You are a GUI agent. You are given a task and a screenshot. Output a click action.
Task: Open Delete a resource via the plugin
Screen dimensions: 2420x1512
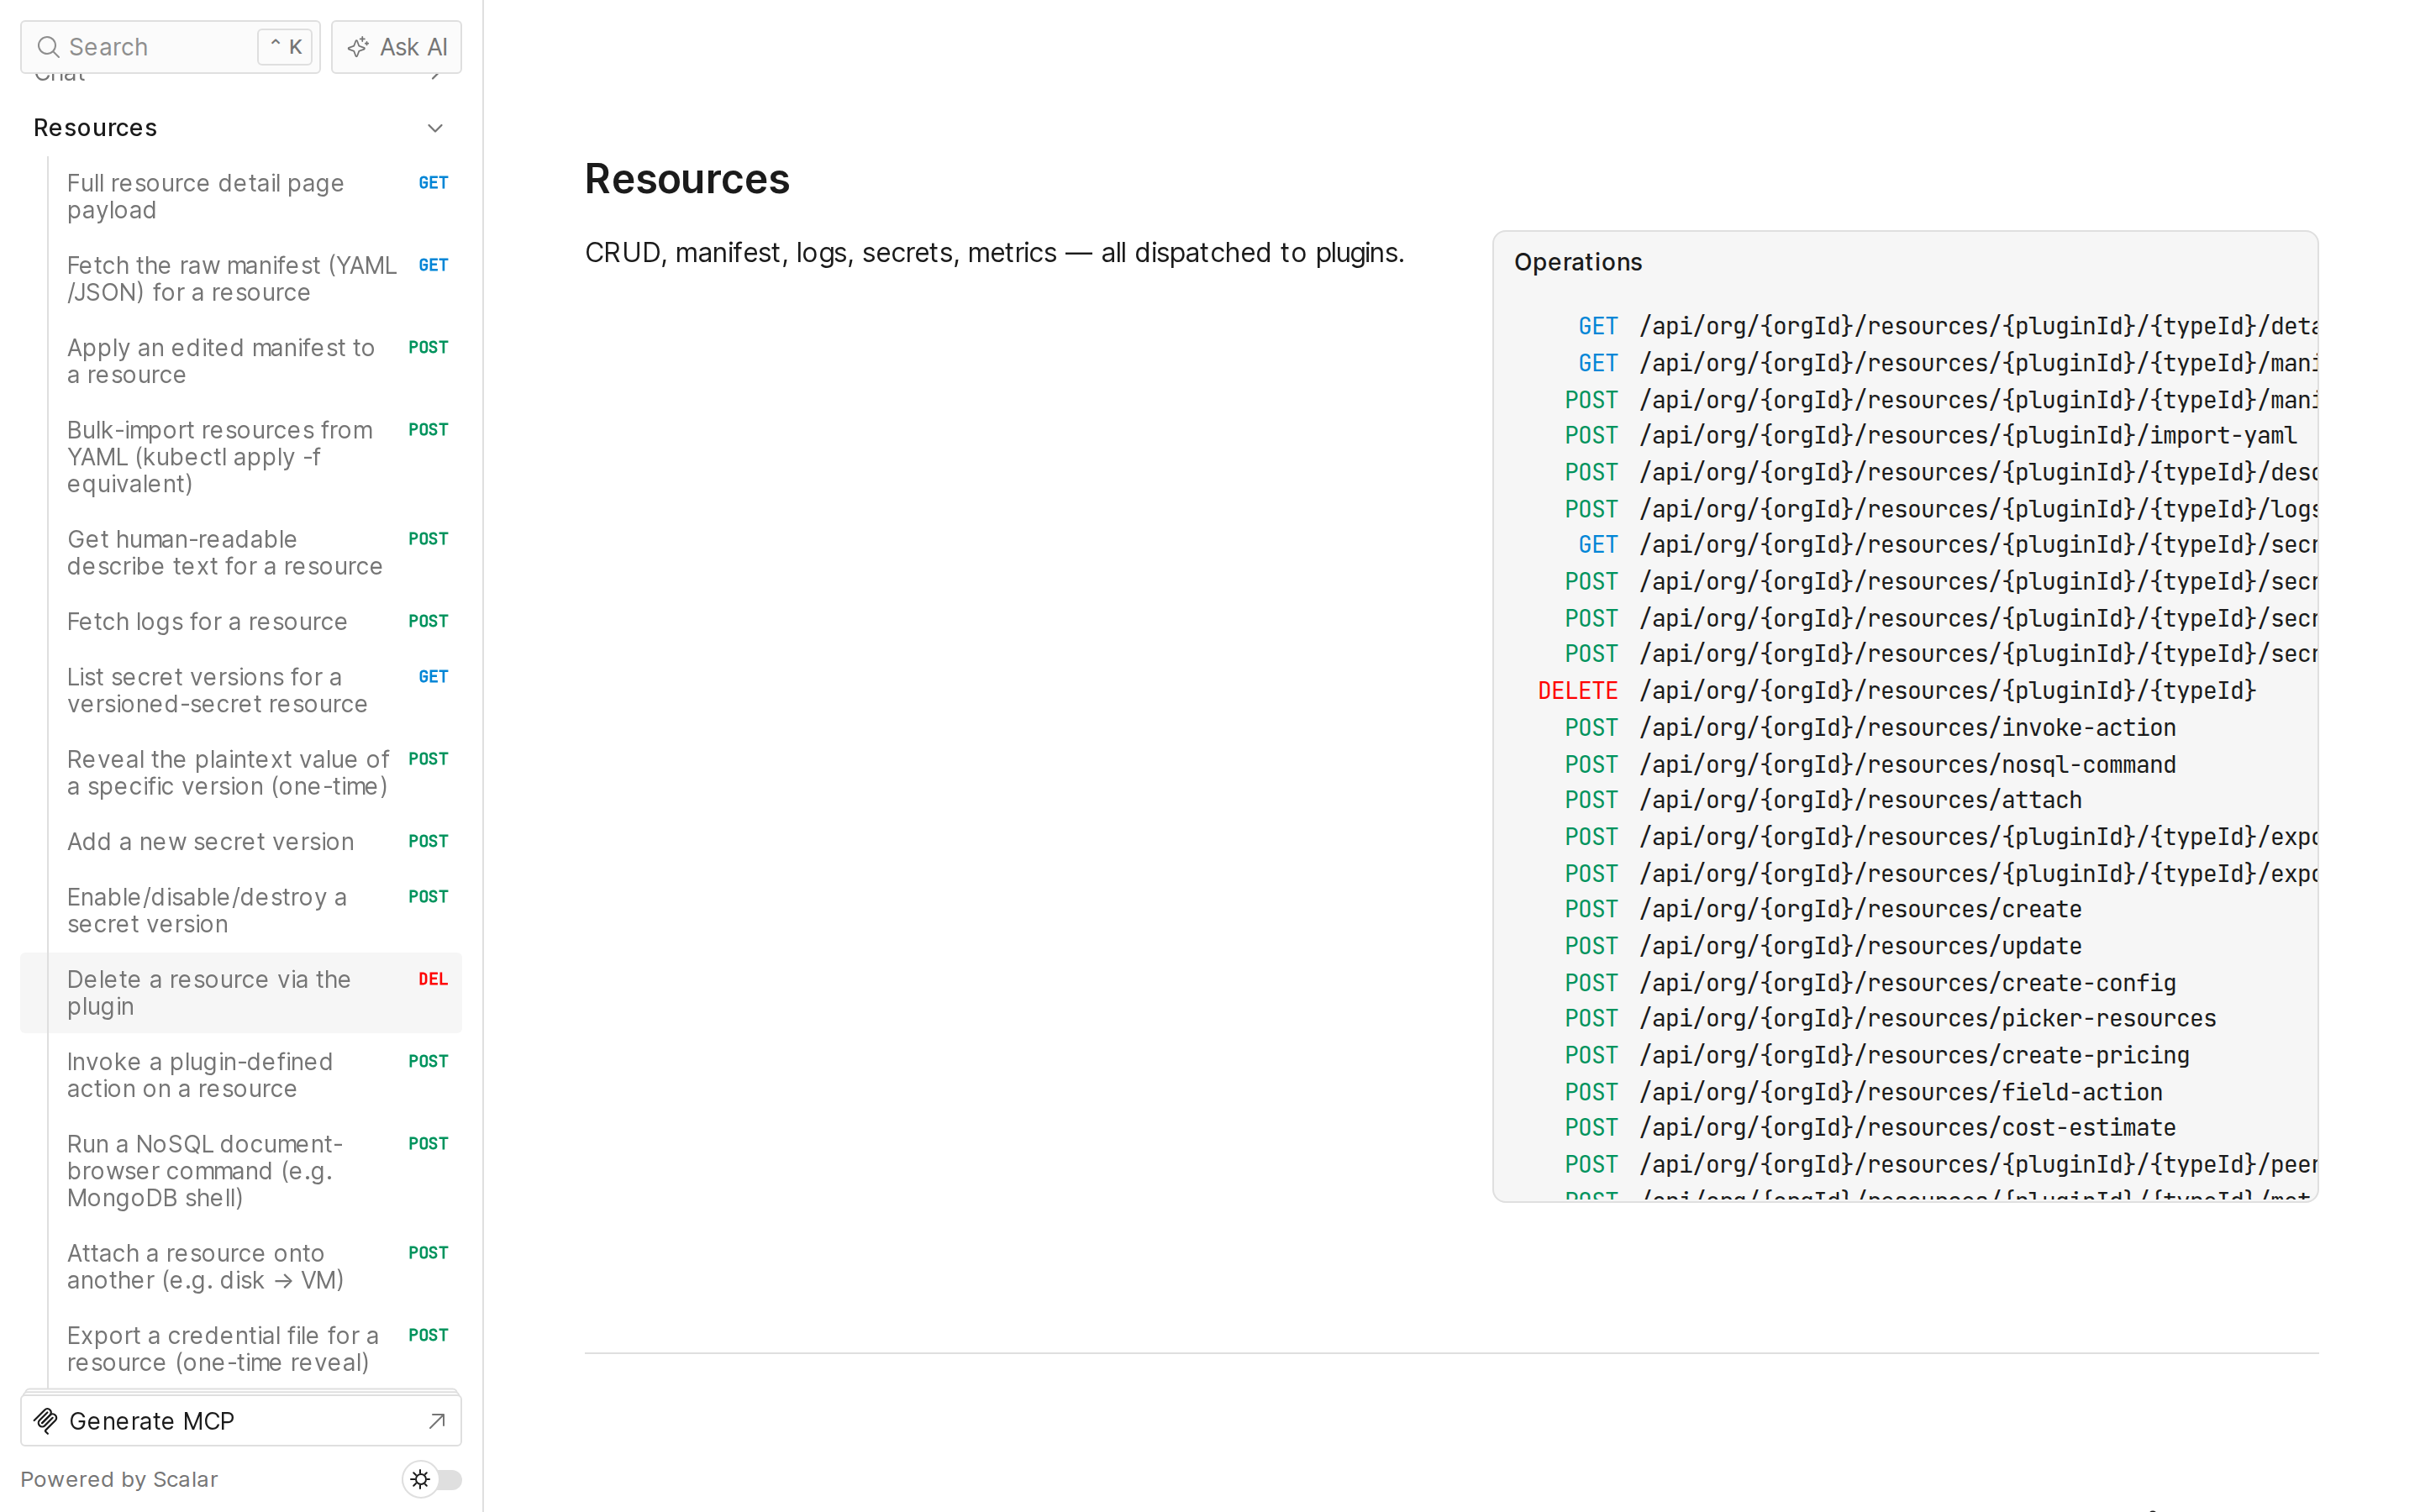[241, 993]
